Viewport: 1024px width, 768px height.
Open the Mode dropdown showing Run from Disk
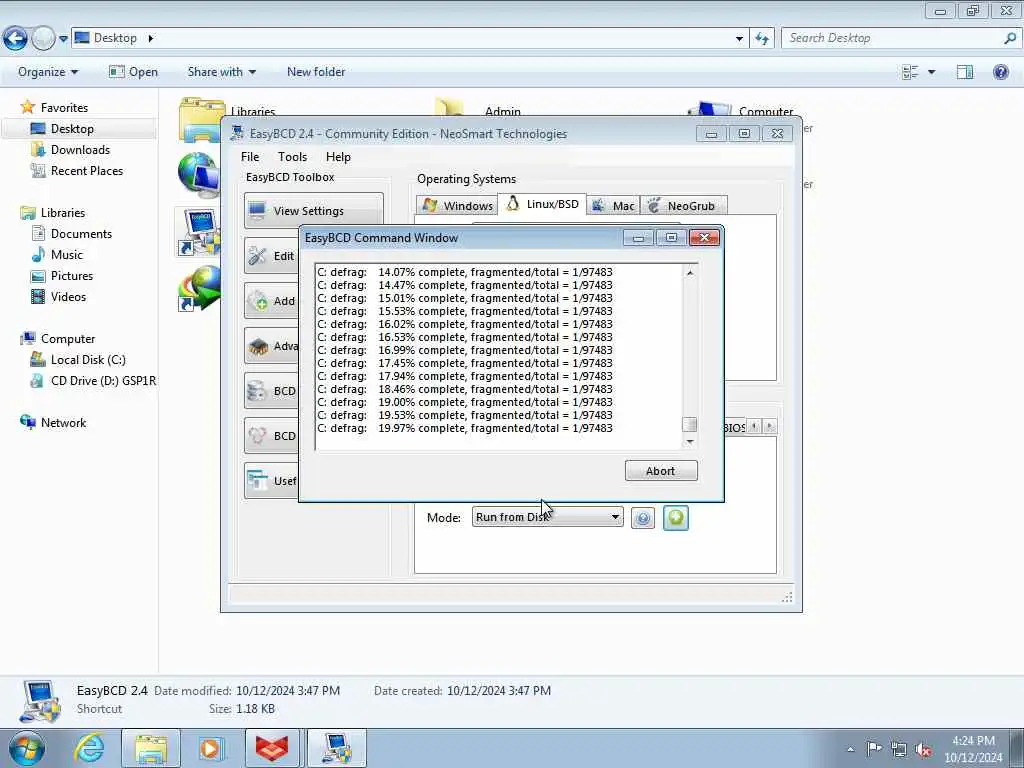[547, 517]
